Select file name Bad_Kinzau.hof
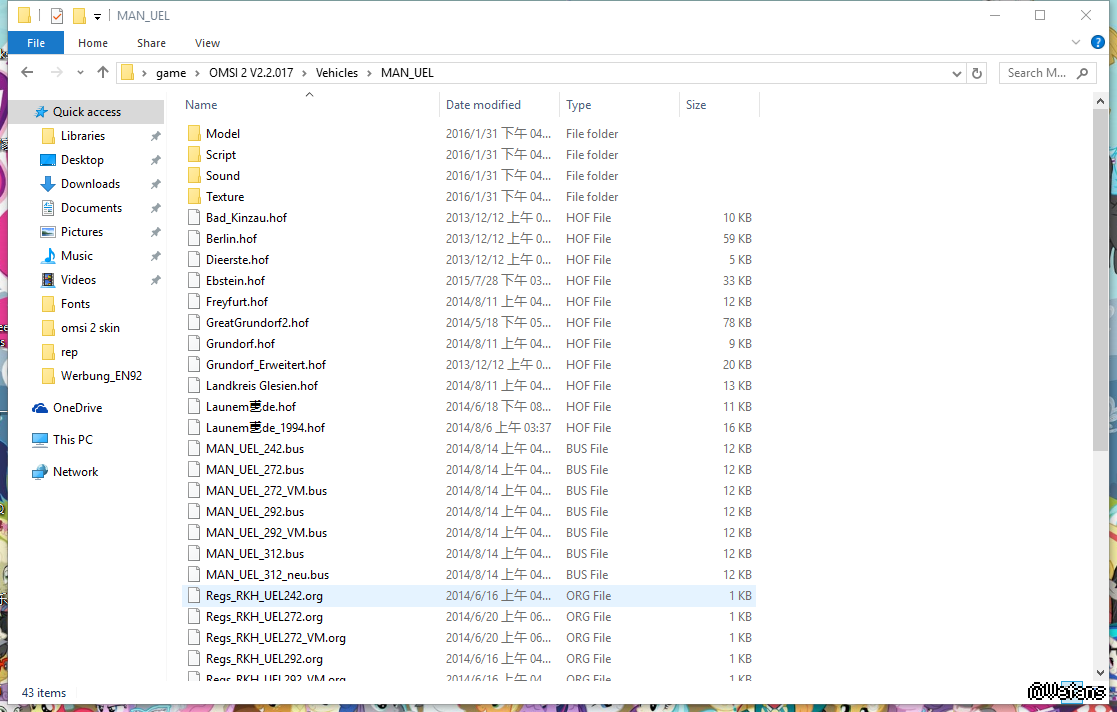Screen dimensions: 1117x712 [246, 217]
